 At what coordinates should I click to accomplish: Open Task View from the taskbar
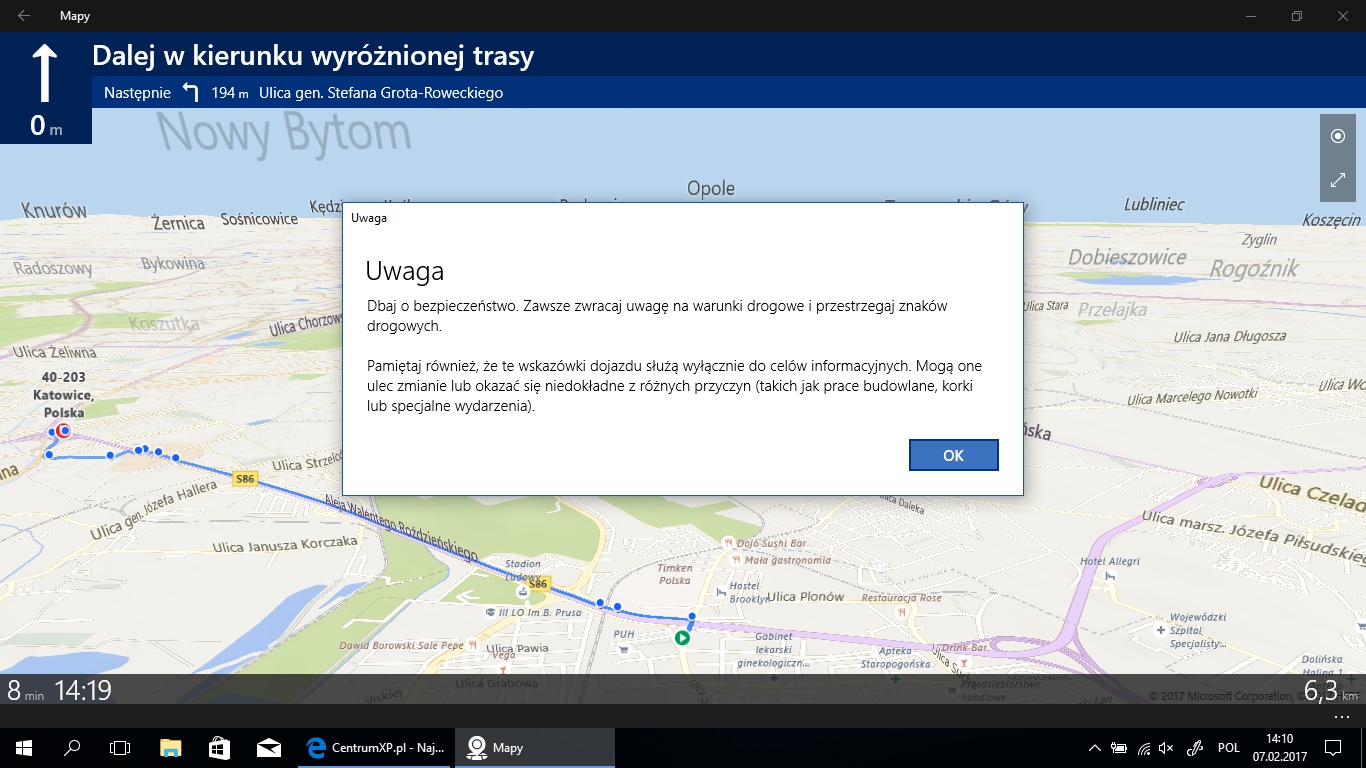tap(120, 747)
